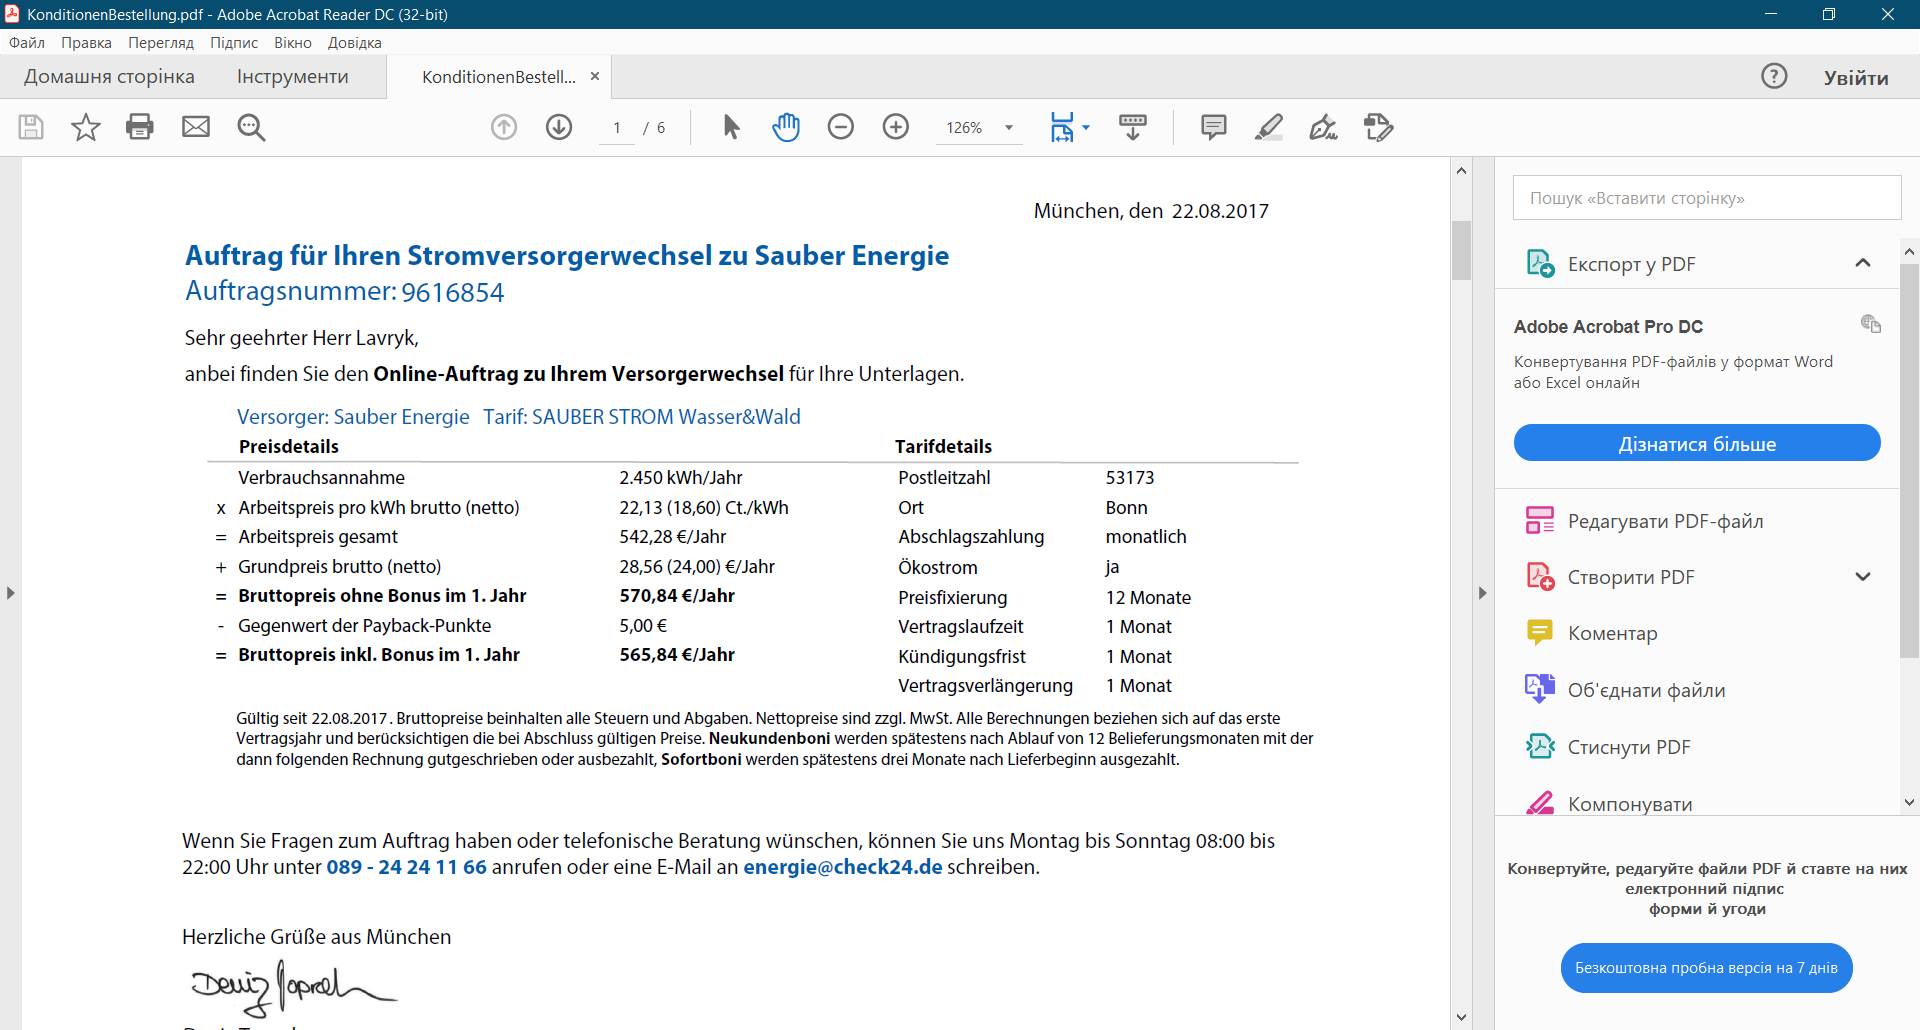Screen dimensions: 1920x1030
Task: Click the current page number field
Action: coord(617,128)
